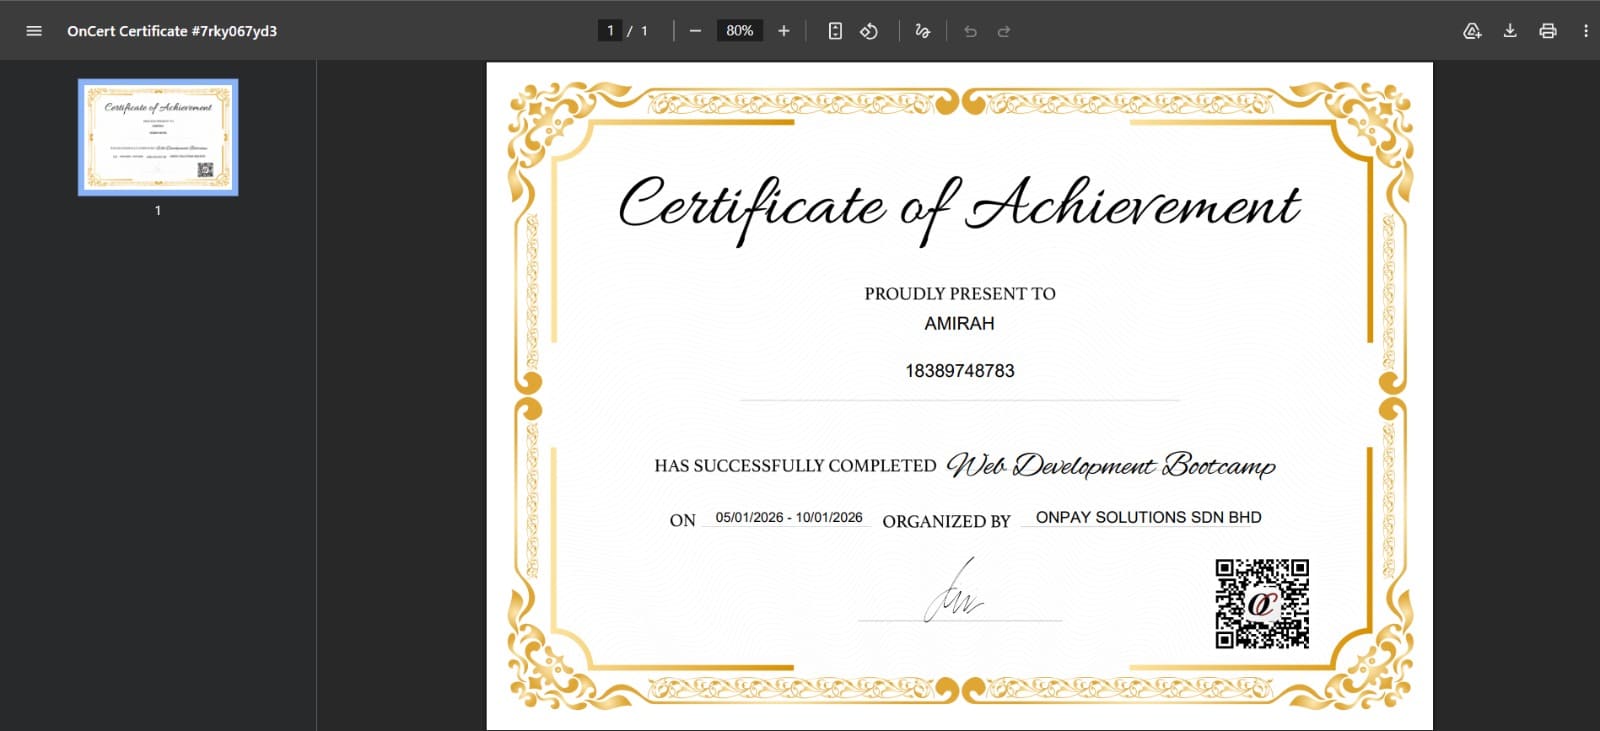Click the number '18389748783'
Screen dimensions: 1600x731
960,371
